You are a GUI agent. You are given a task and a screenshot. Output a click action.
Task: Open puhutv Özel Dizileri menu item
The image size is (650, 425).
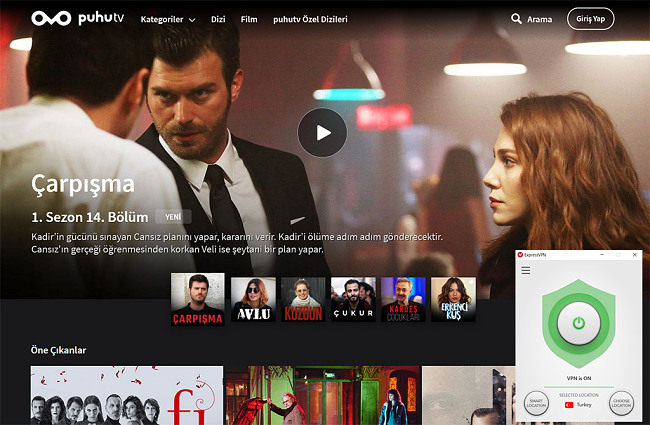[310, 19]
